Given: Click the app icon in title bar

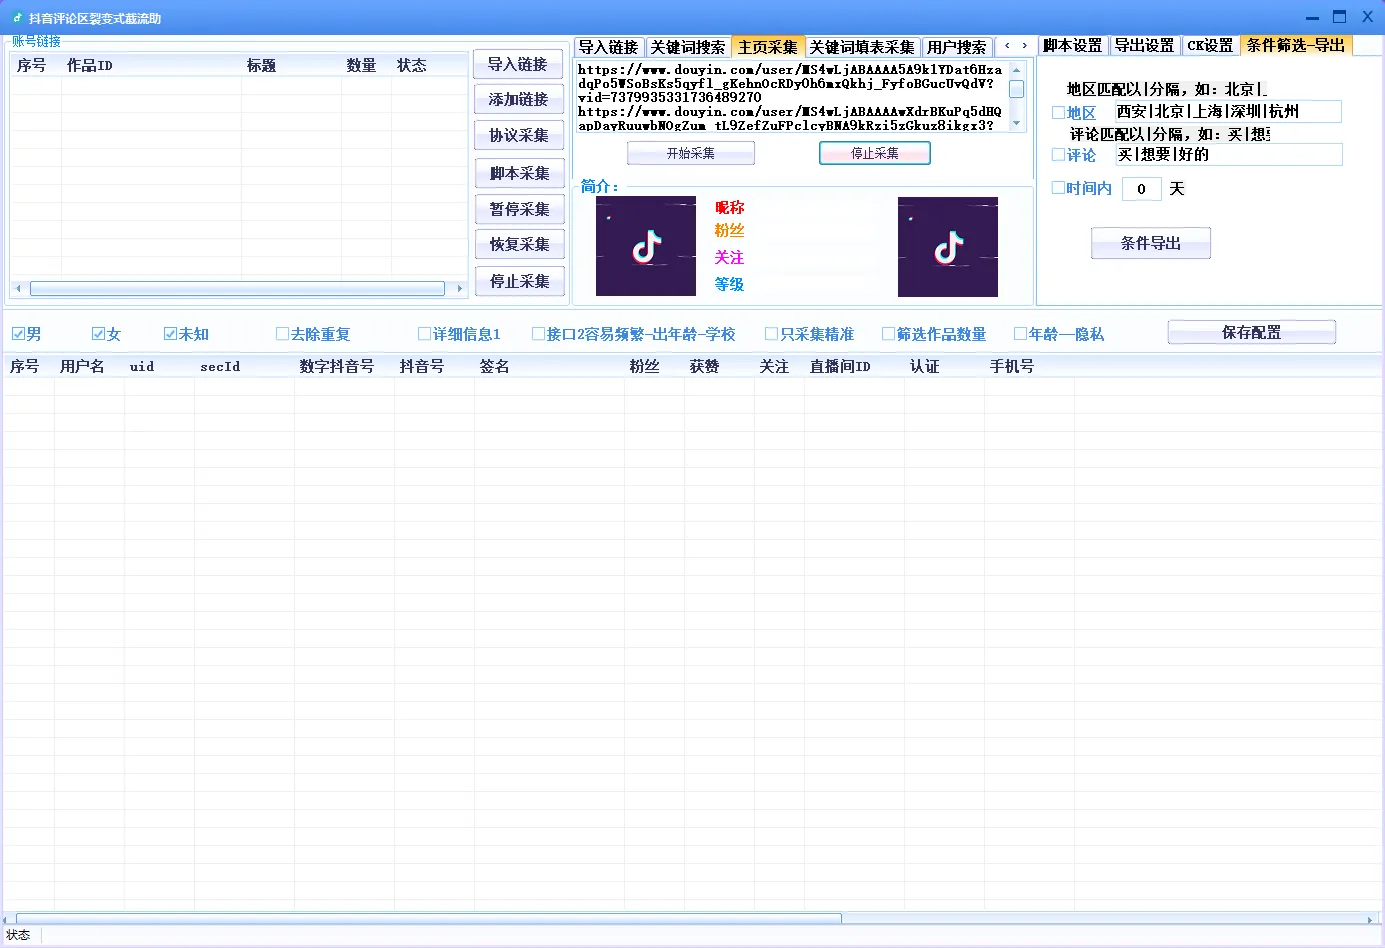Looking at the screenshot, I should coord(17,18).
